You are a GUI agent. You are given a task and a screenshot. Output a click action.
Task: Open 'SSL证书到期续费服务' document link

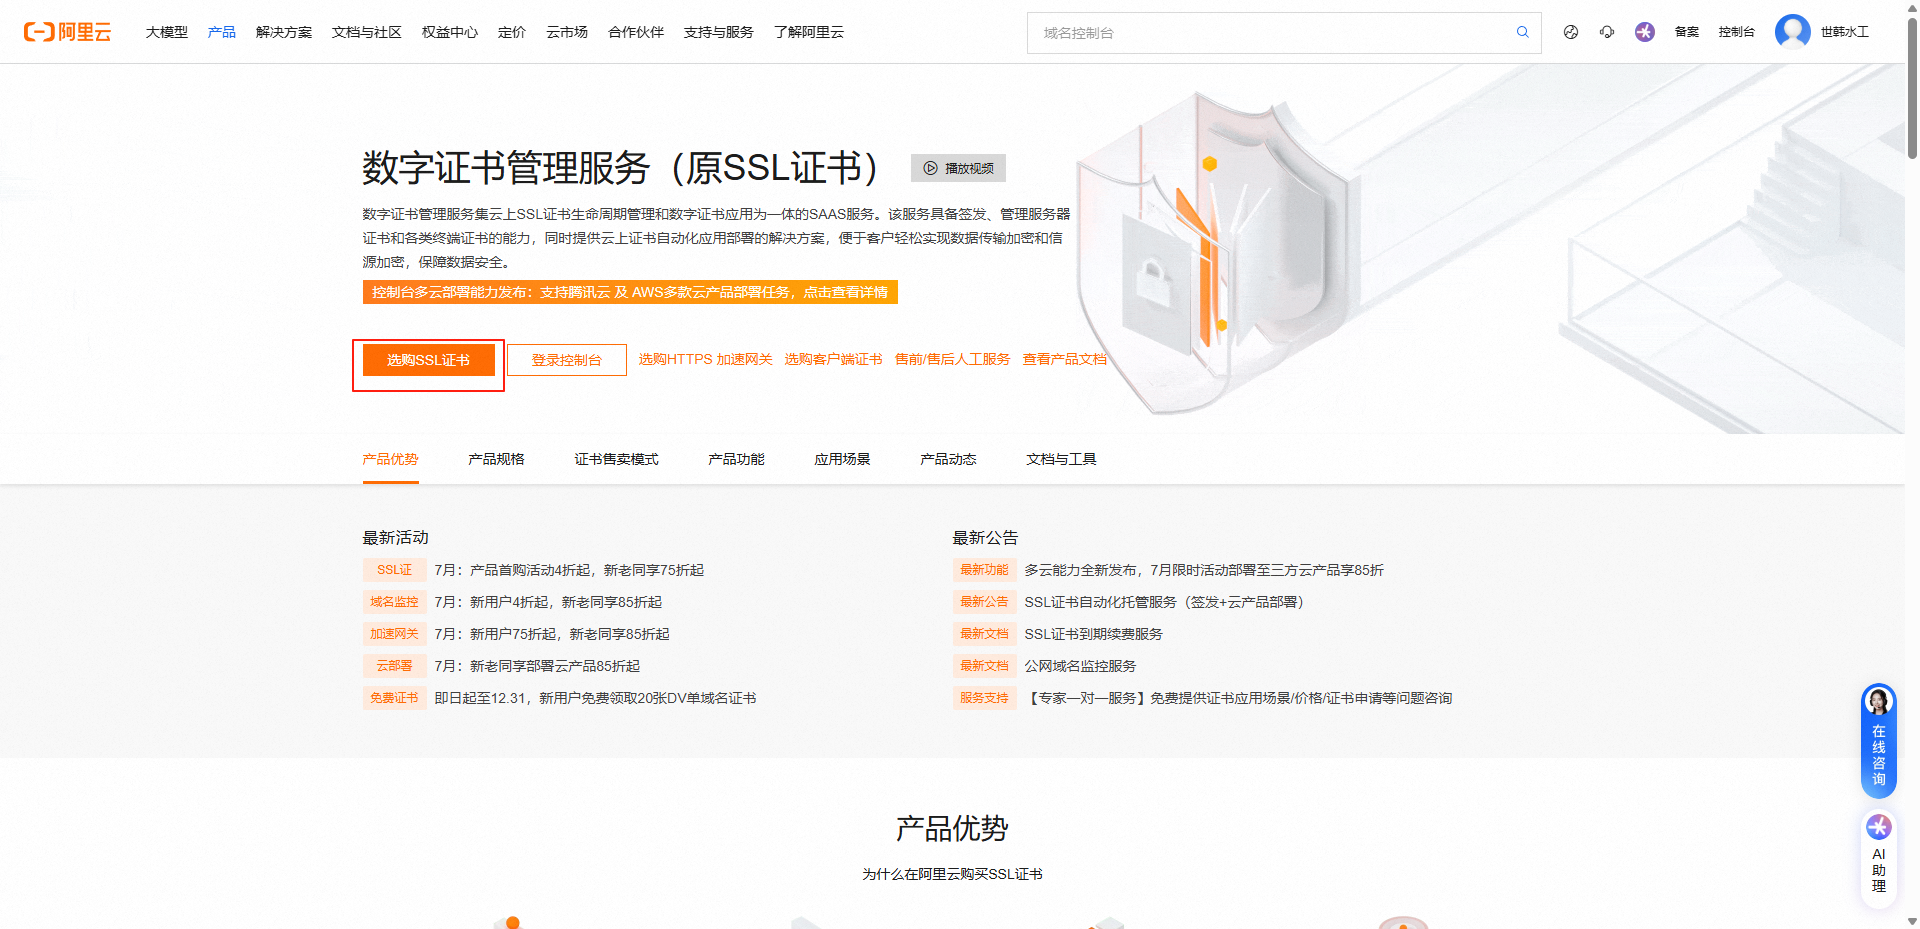[1094, 634]
